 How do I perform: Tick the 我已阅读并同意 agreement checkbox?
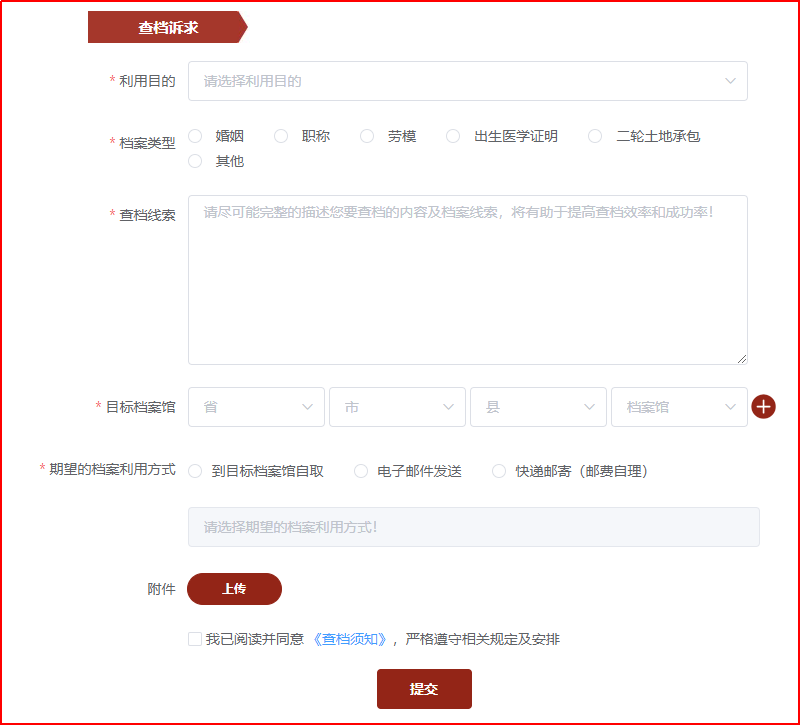195,639
